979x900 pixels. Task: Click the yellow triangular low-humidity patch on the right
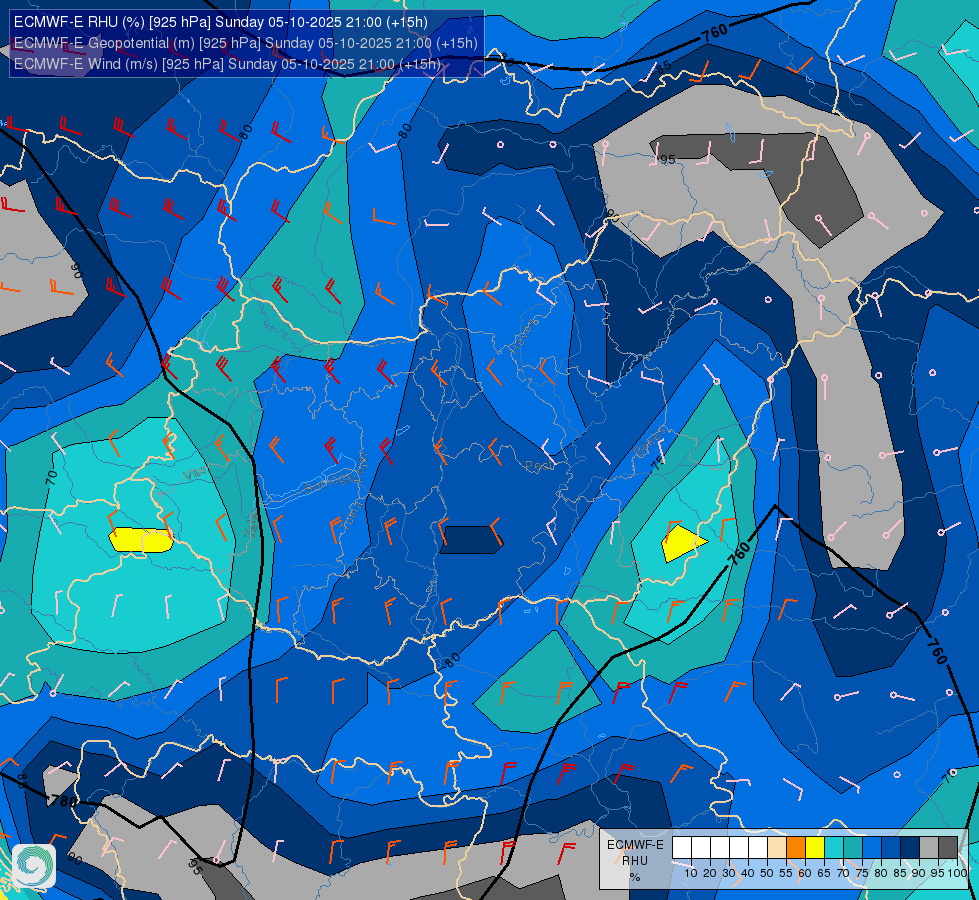[x=683, y=543]
